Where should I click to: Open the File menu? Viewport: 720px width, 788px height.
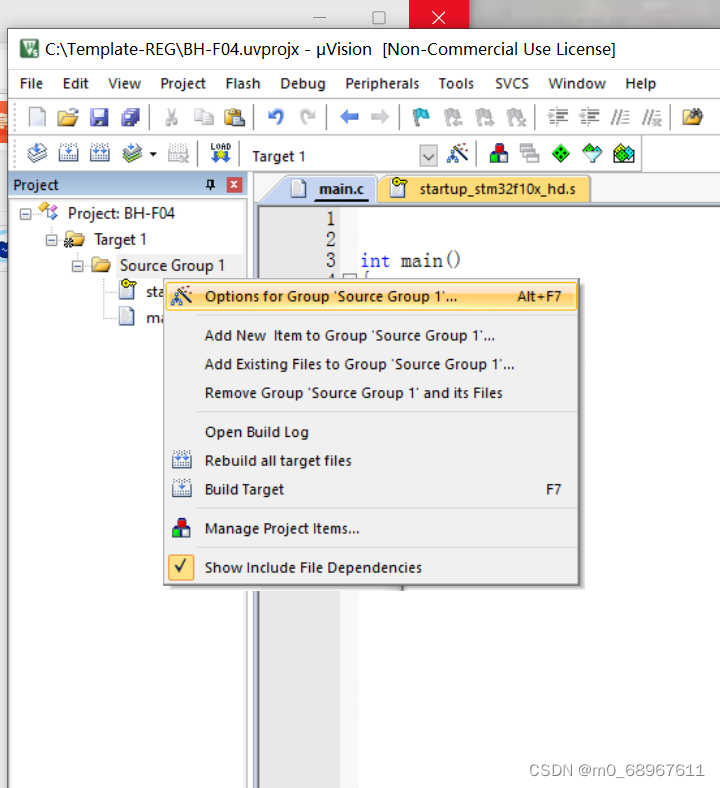click(x=31, y=83)
